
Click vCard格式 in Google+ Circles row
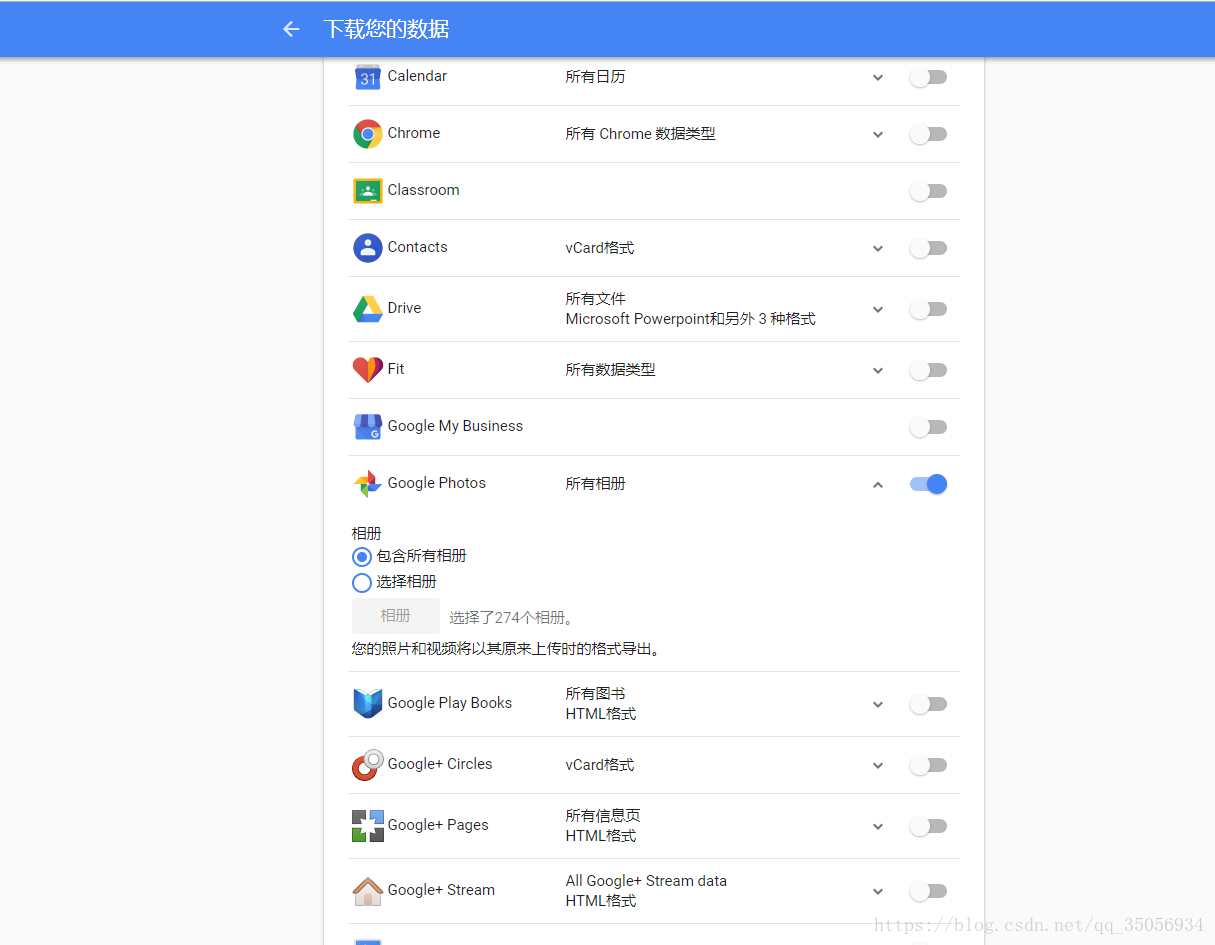coord(600,765)
